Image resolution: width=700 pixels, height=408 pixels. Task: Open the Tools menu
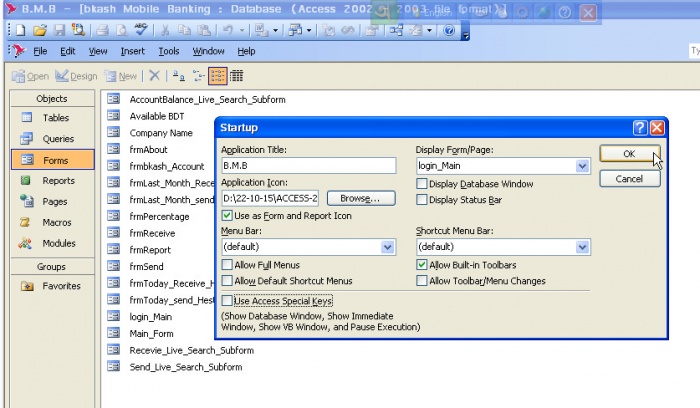[x=169, y=51]
